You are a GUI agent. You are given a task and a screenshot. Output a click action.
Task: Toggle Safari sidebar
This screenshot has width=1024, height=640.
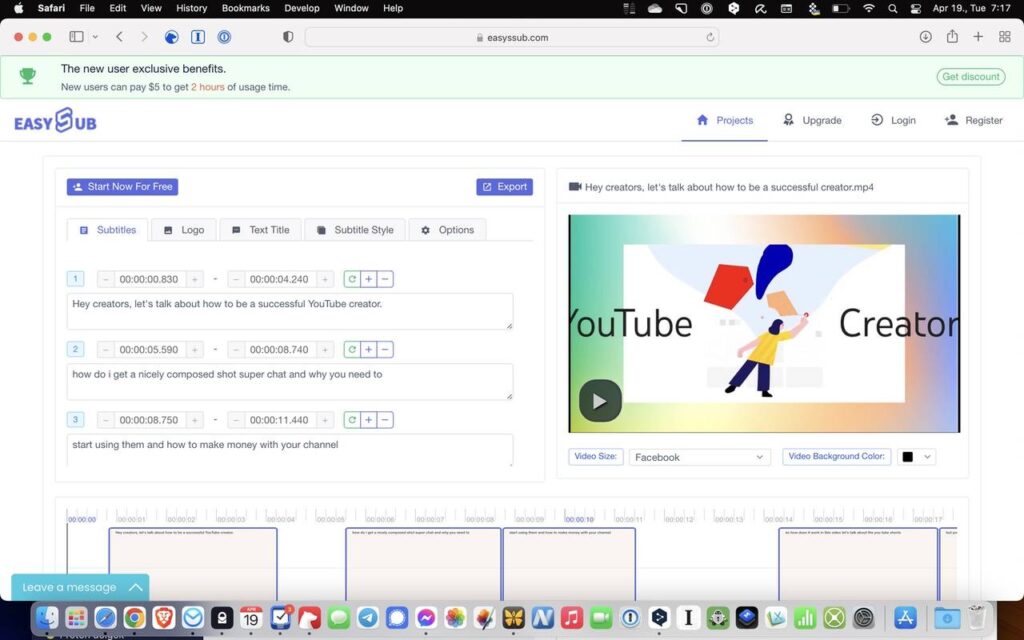[76, 37]
